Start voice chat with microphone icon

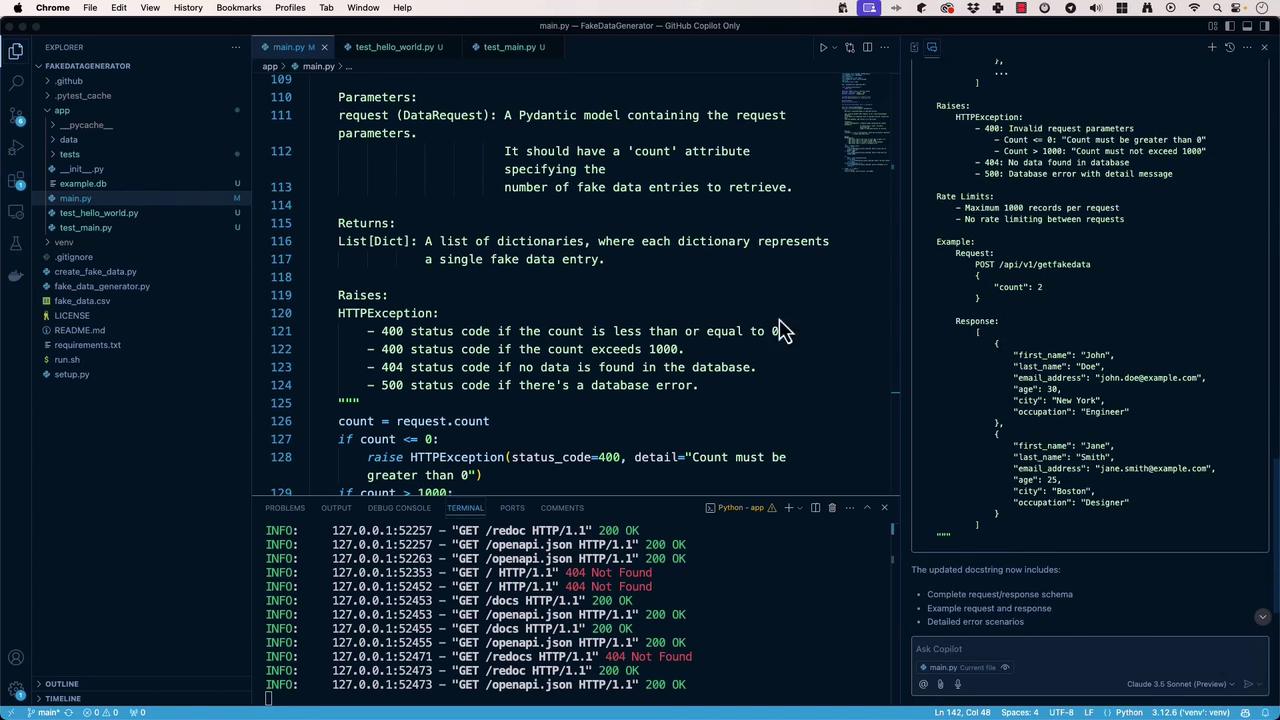tap(957, 684)
